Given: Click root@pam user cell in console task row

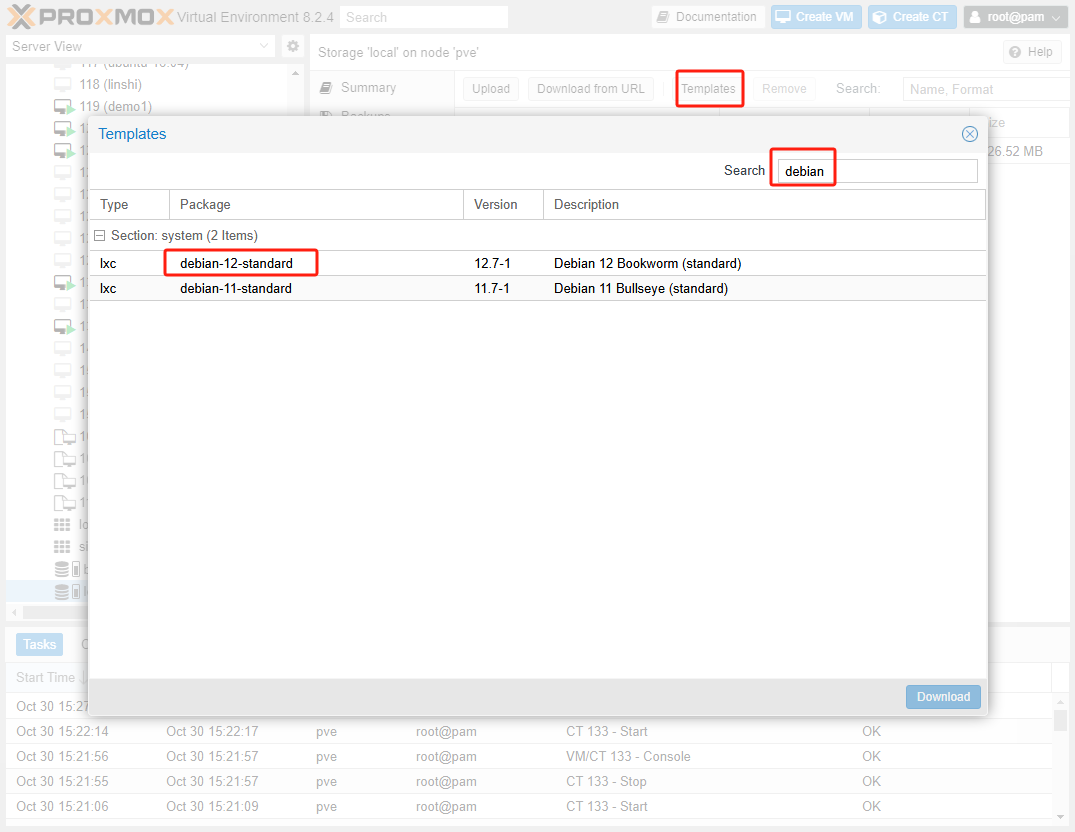Looking at the screenshot, I should [446, 756].
